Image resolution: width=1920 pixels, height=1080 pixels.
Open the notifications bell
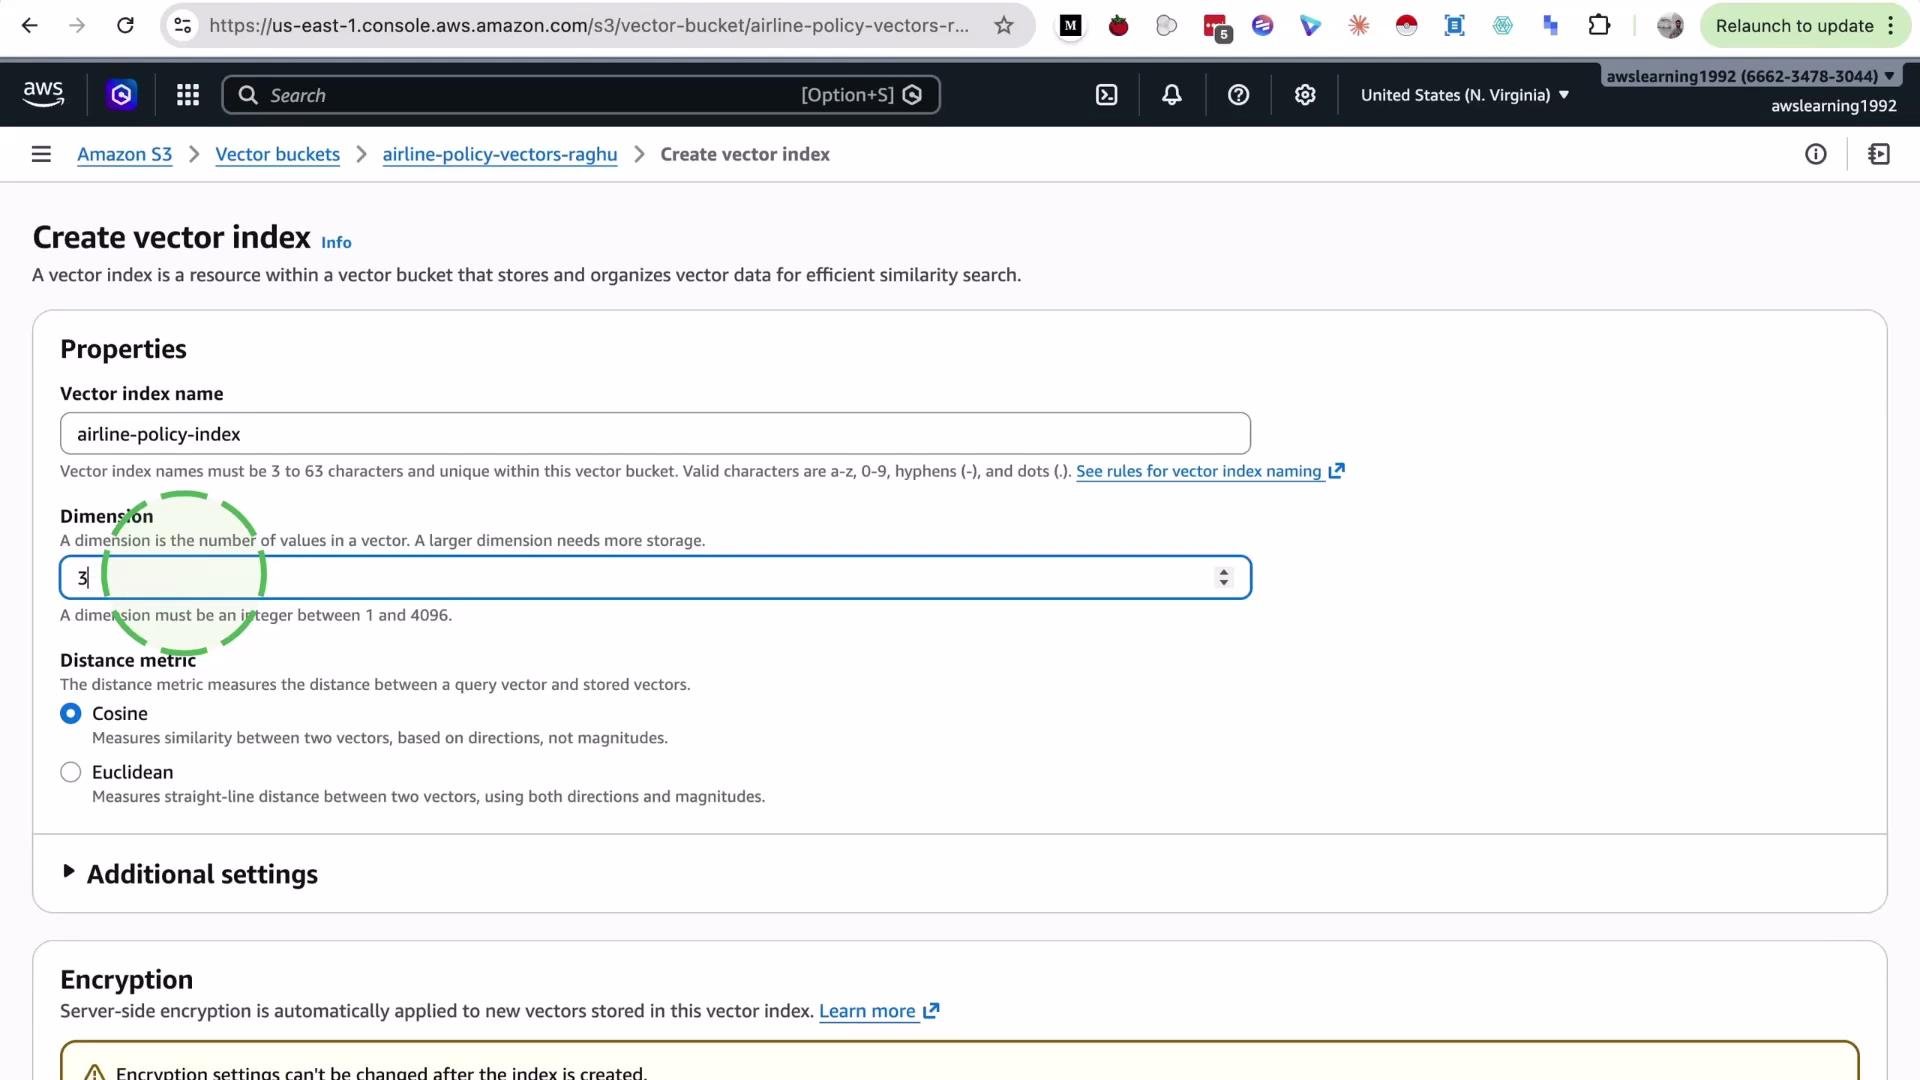(1172, 95)
